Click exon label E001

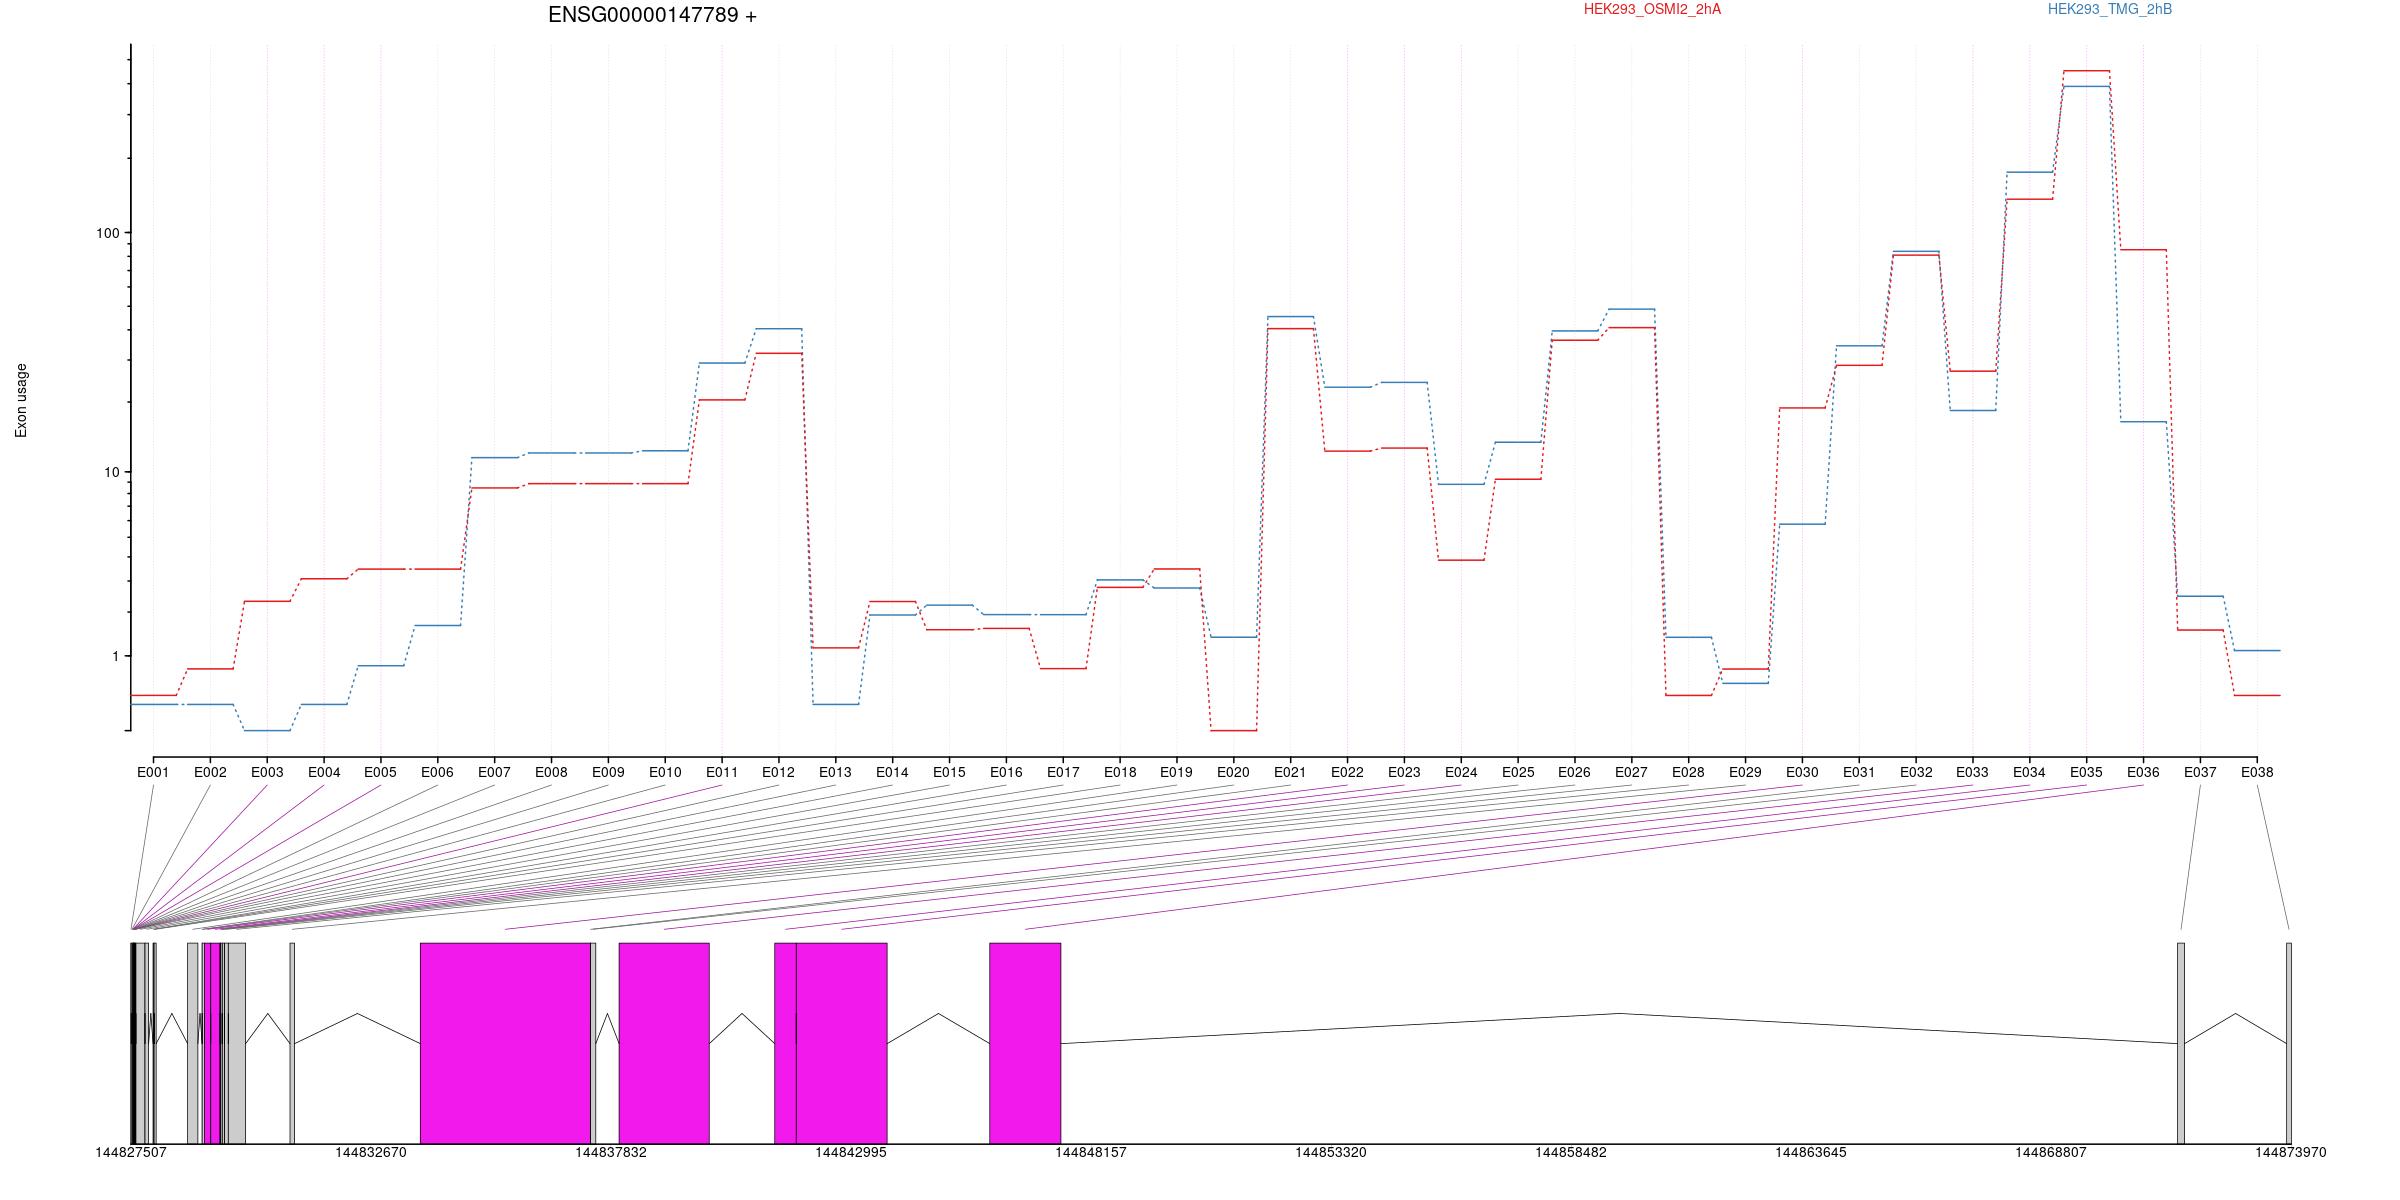point(153,772)
